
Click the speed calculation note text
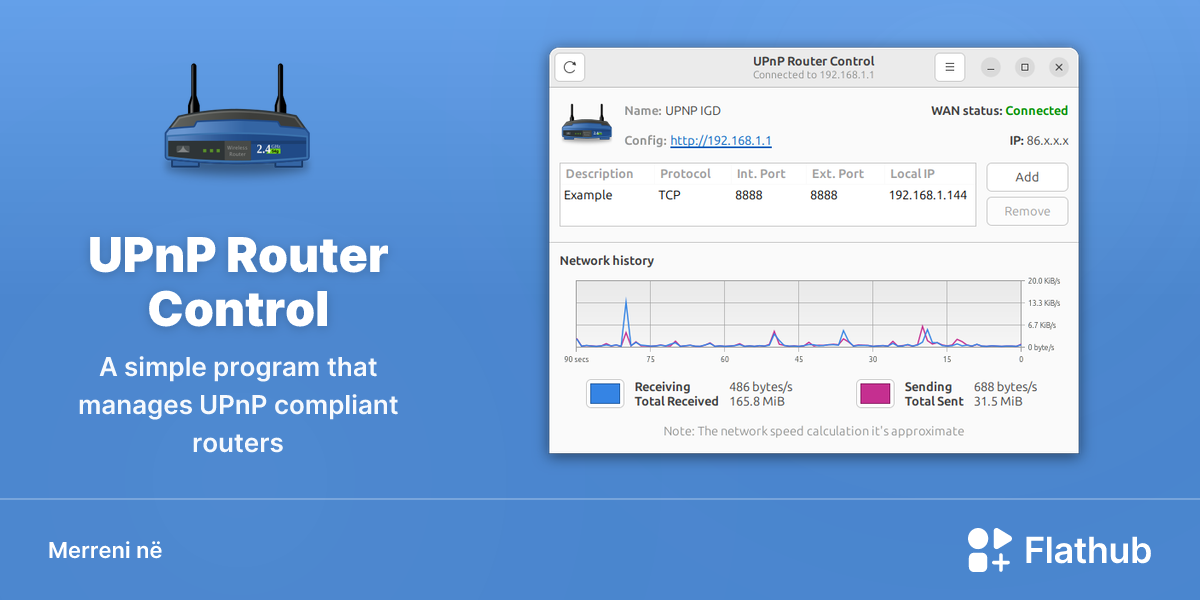814,431
